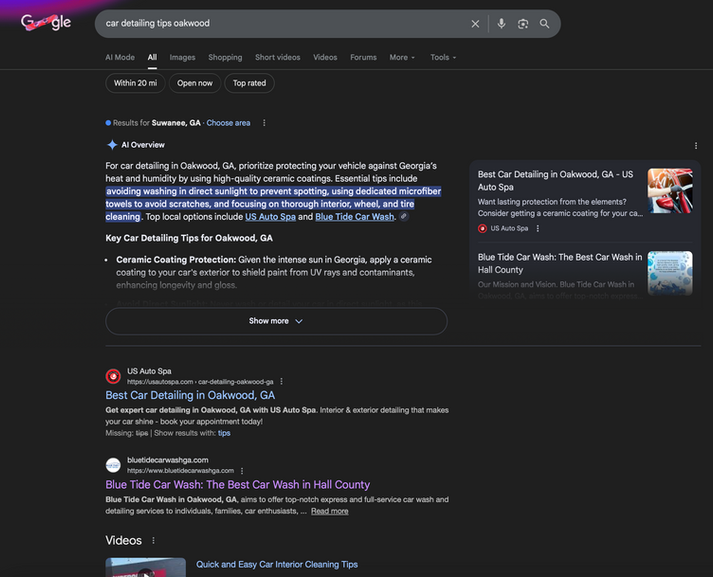
Task: Click the AI Overview sparkle icon
Action: pos(112,145)
